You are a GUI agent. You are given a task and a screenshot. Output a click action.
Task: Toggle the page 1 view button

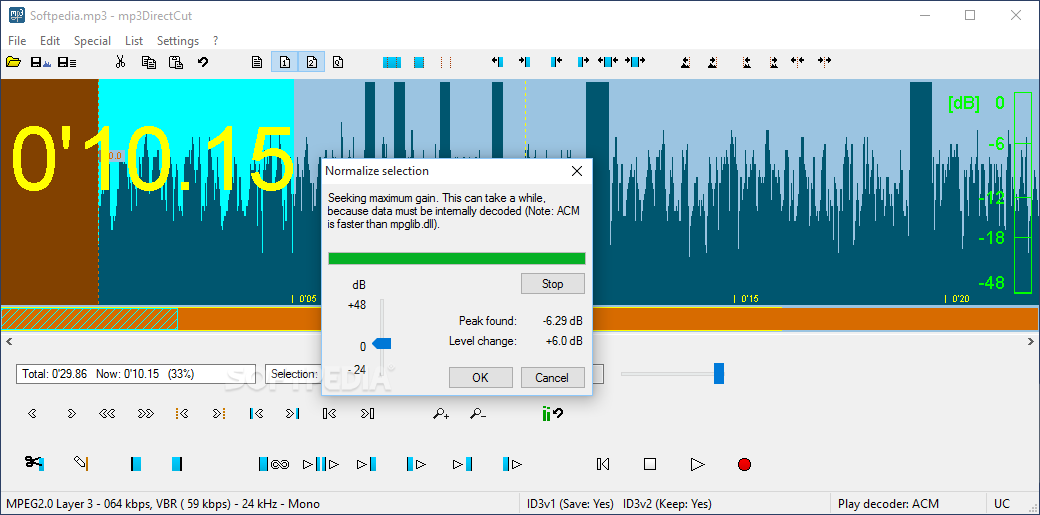pyautogui.click(x=285, y=62)
